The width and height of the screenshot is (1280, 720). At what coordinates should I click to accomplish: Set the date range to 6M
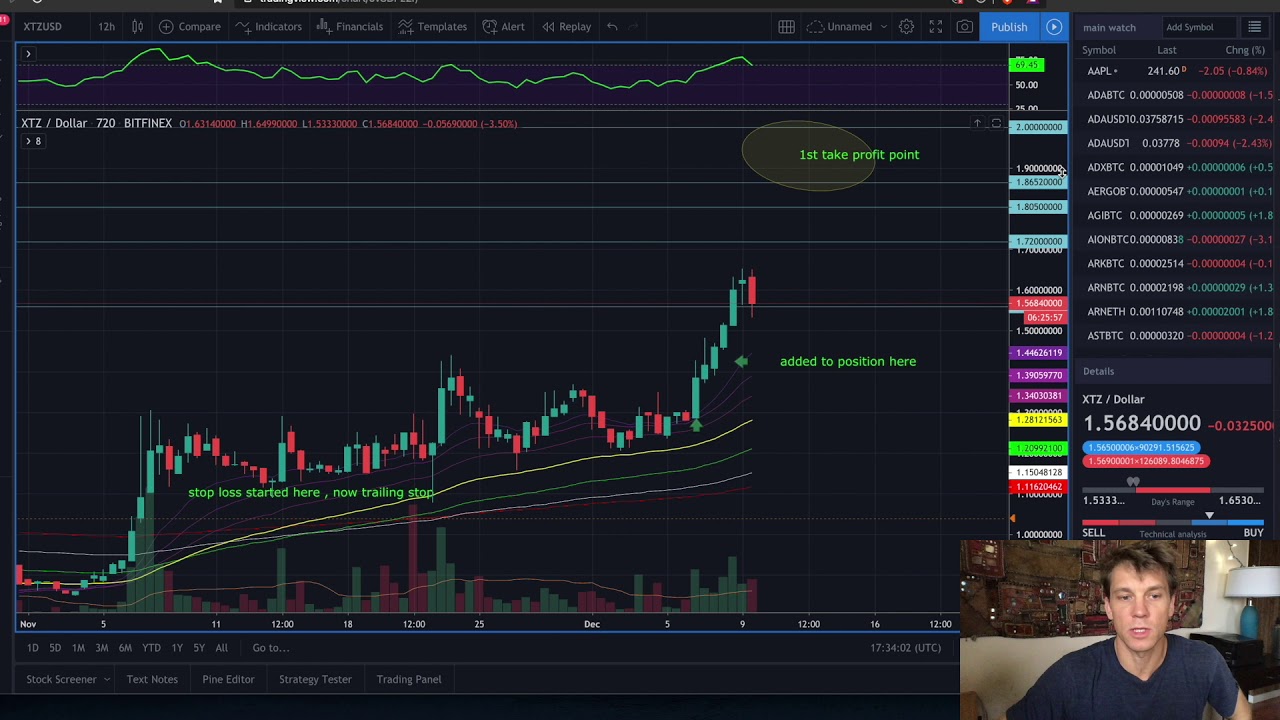[x=125, y=648]
